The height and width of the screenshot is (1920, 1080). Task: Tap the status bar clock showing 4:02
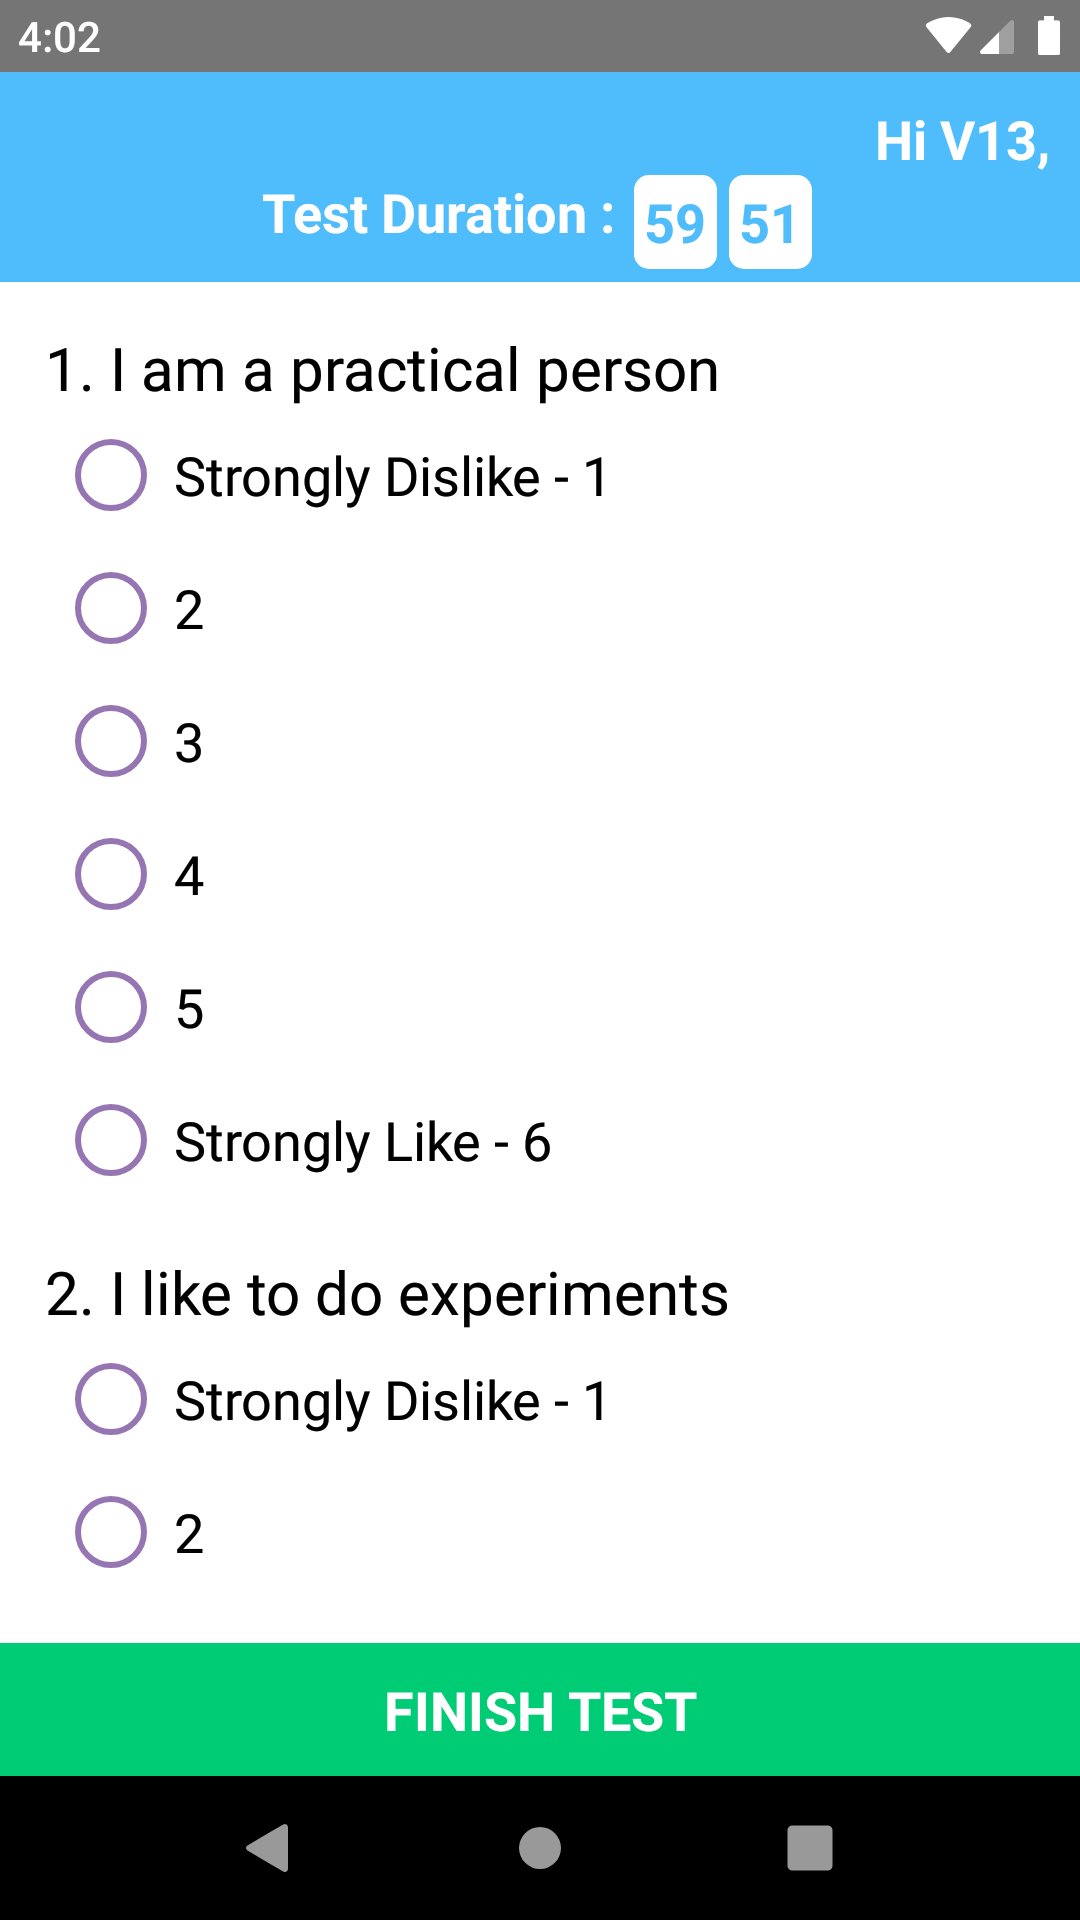60,38
